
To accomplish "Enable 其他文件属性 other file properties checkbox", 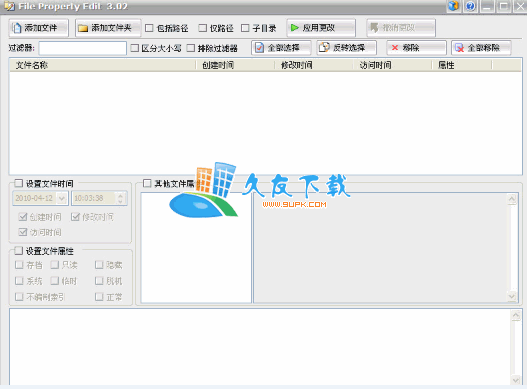I will coord(147,183).
